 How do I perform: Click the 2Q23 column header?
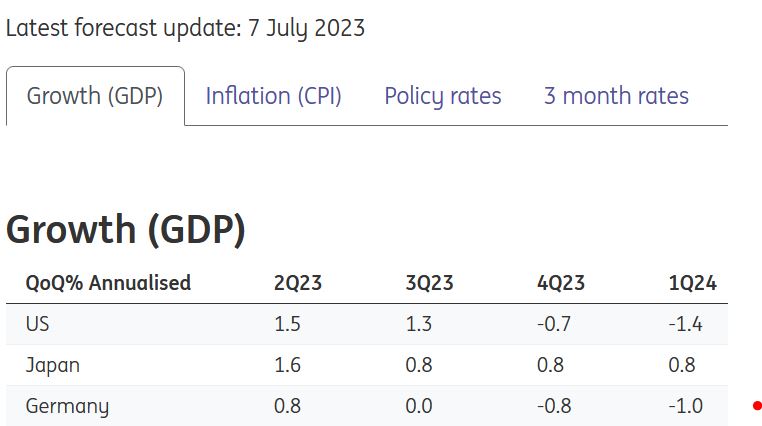pos(298,283)
